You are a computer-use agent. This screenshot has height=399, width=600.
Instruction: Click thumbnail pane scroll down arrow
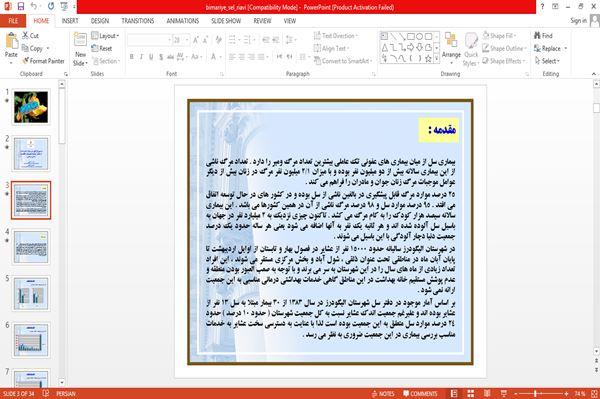[62, 383]
